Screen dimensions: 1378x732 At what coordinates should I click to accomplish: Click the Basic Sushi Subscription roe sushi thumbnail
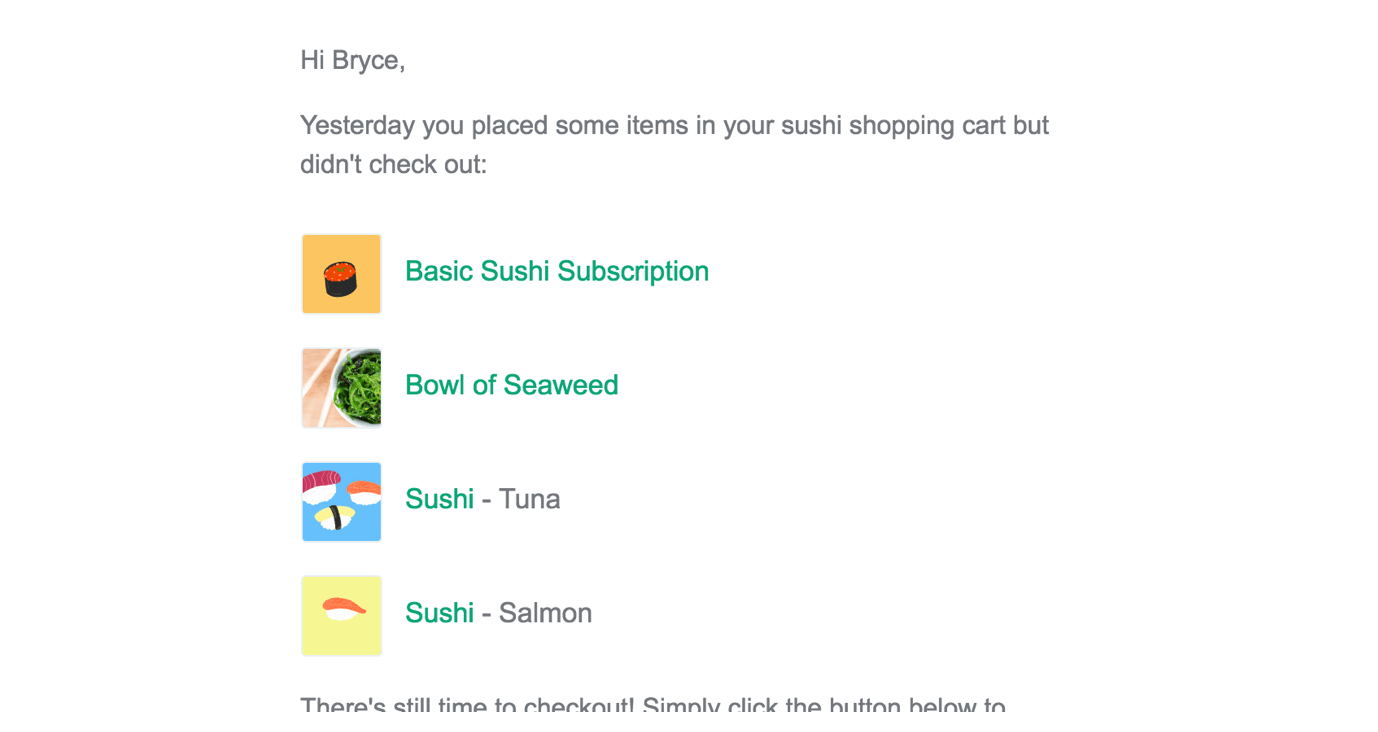(x=341, y=273)
